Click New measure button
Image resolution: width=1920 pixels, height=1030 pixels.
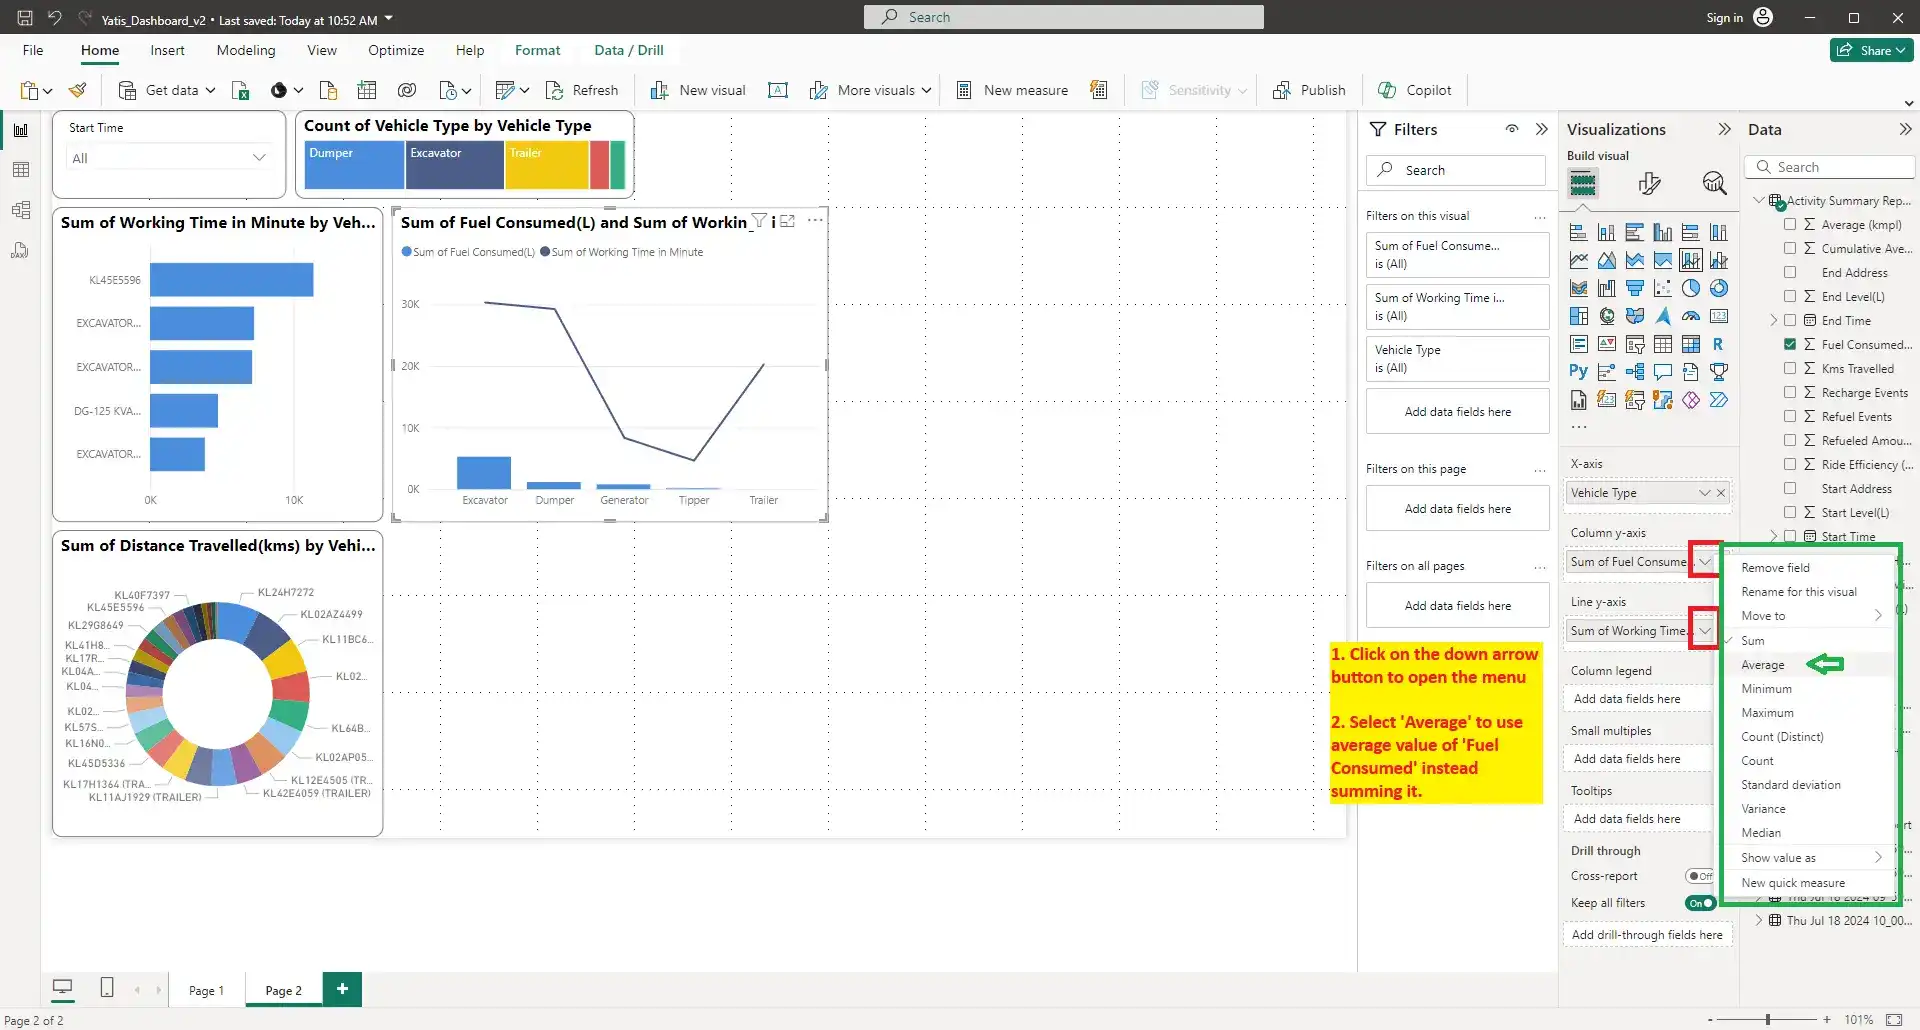tap(1012, 90)
